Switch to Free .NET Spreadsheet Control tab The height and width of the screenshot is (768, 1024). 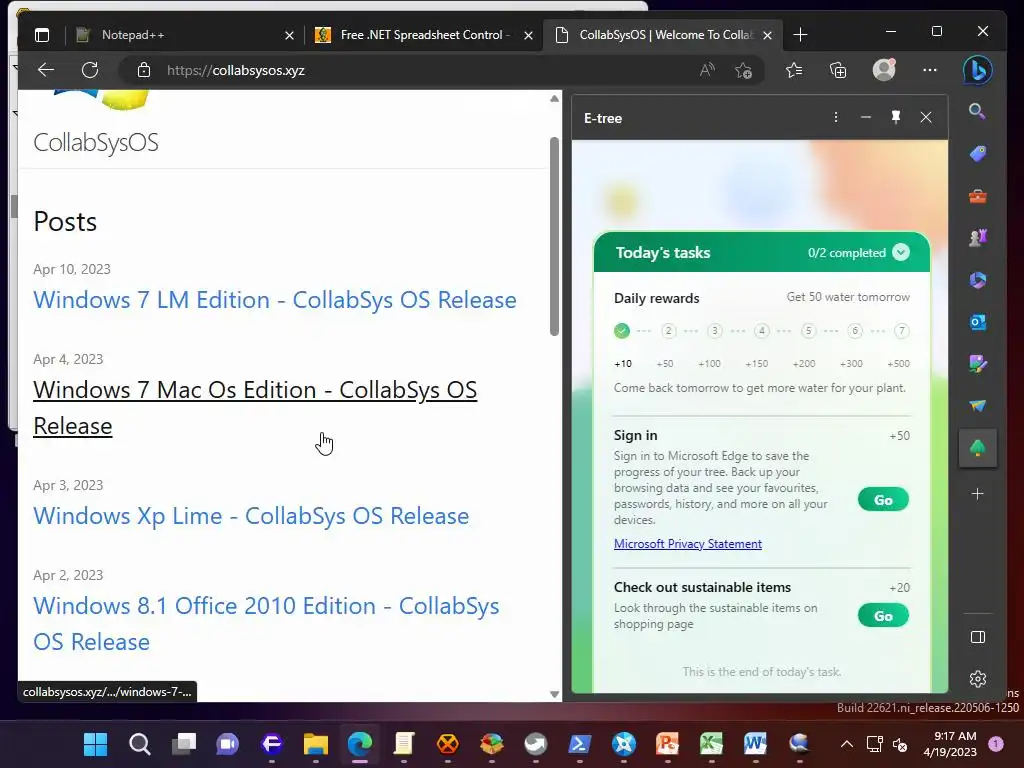click(x=422, y=35)
